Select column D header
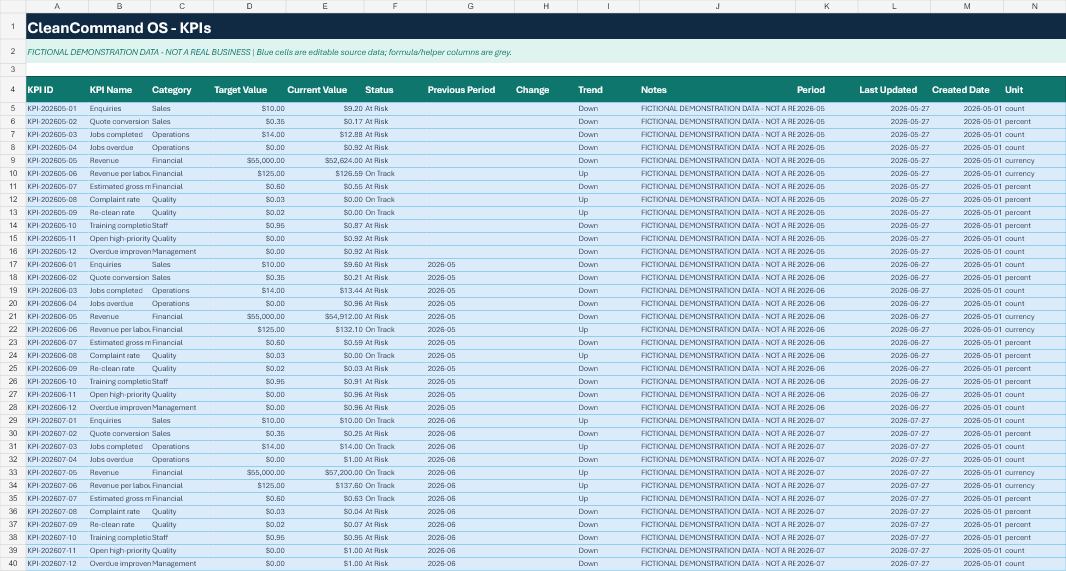 pyautogui.click(x=250, y=6)
